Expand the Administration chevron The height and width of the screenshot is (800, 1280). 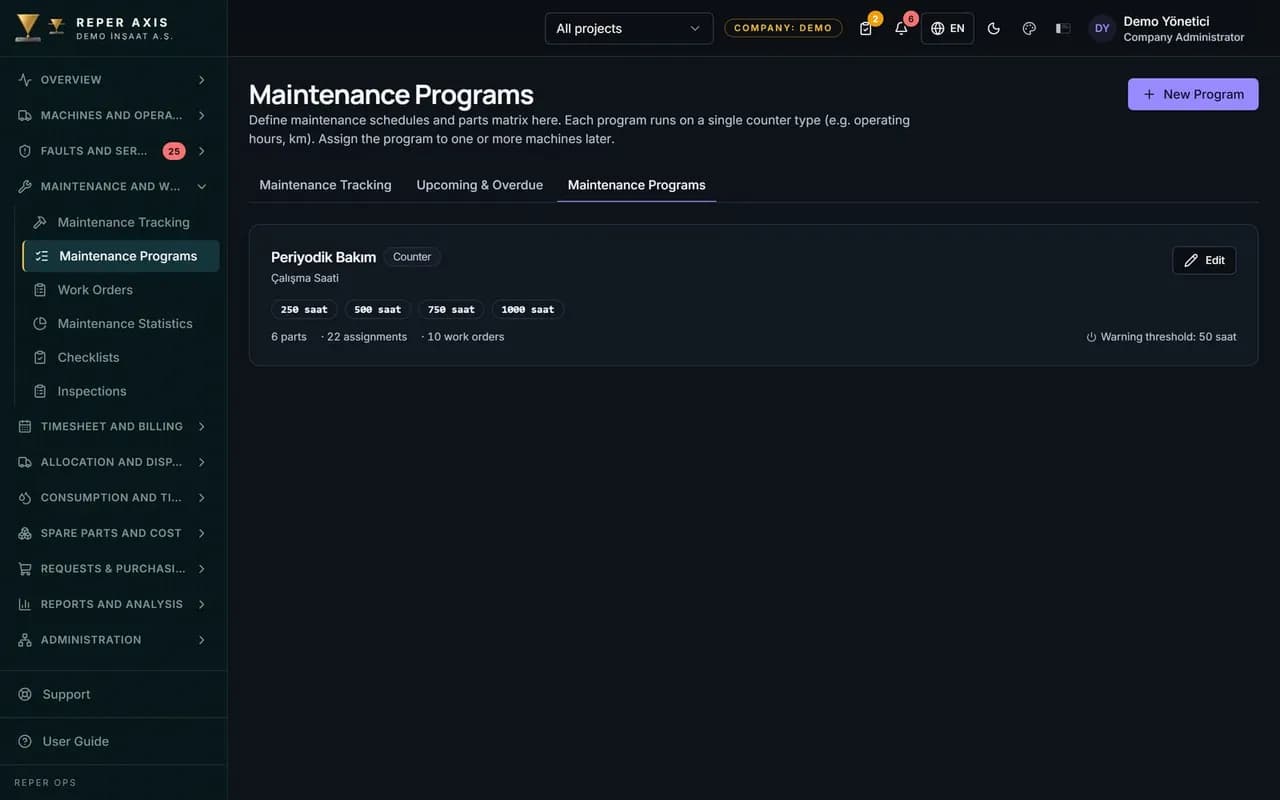(202, 640)
